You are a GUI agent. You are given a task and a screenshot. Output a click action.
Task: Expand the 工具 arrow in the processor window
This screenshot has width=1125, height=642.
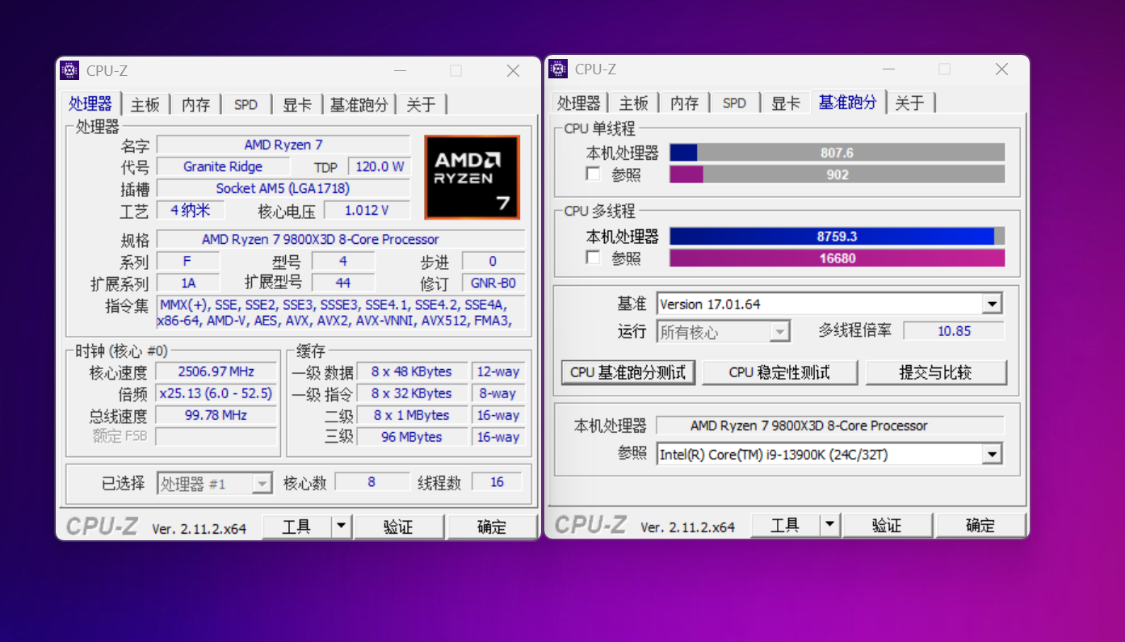[342, 527]
